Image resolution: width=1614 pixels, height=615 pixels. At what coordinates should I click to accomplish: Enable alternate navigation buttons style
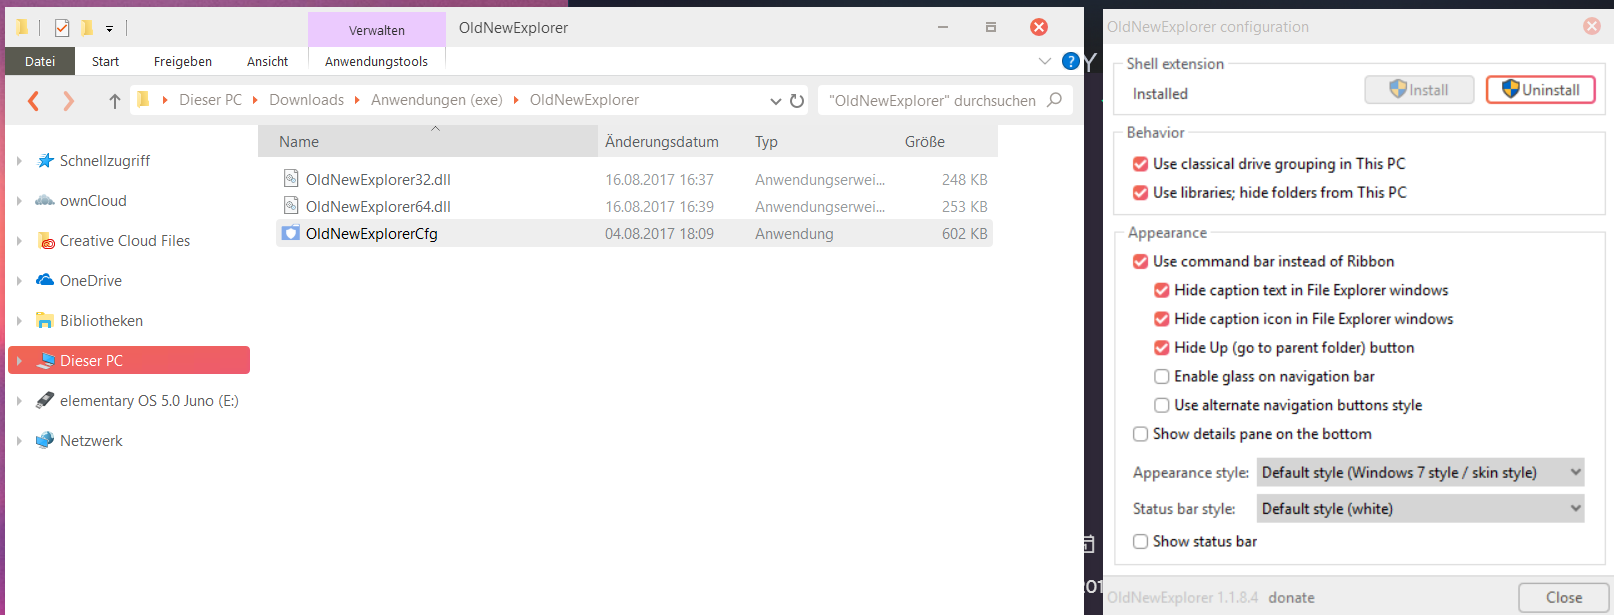click(x=1161, y=406)
